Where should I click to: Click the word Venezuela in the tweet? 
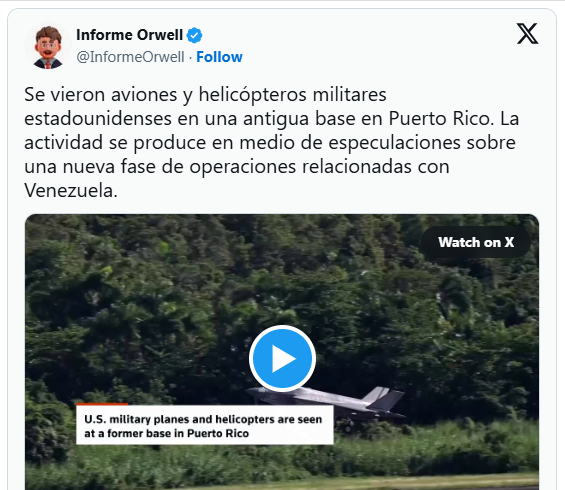(x=71, y=191)
